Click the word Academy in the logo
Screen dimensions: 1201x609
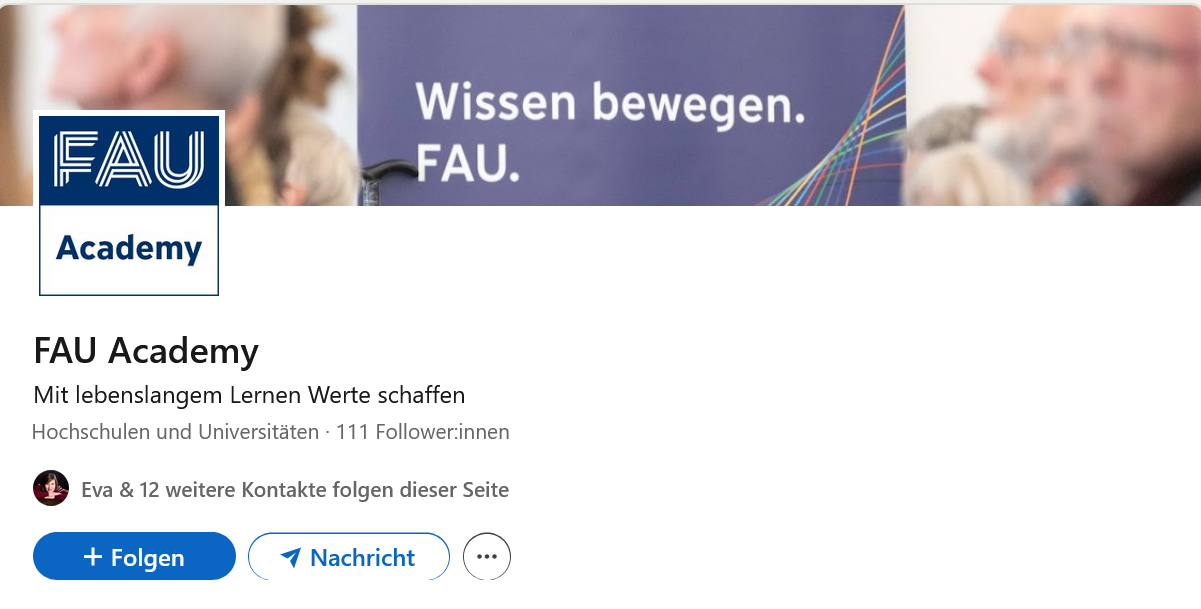[129, 248]
